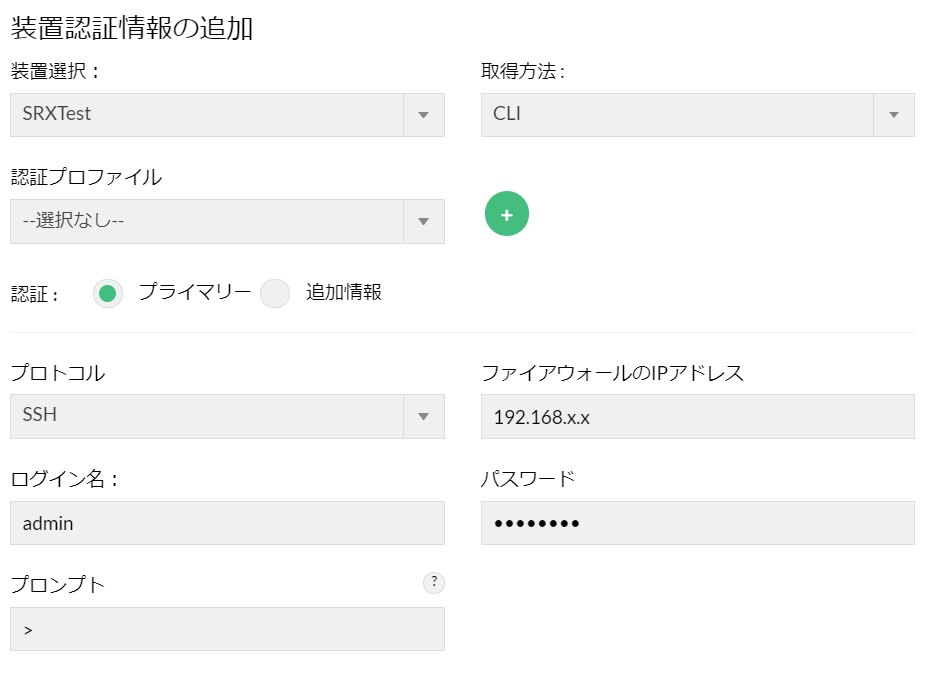The width and height of the screenshot is (934, 678).
Task: Click the ファイアウォールのIPアドレス label
Action: [x=612, y=374]
